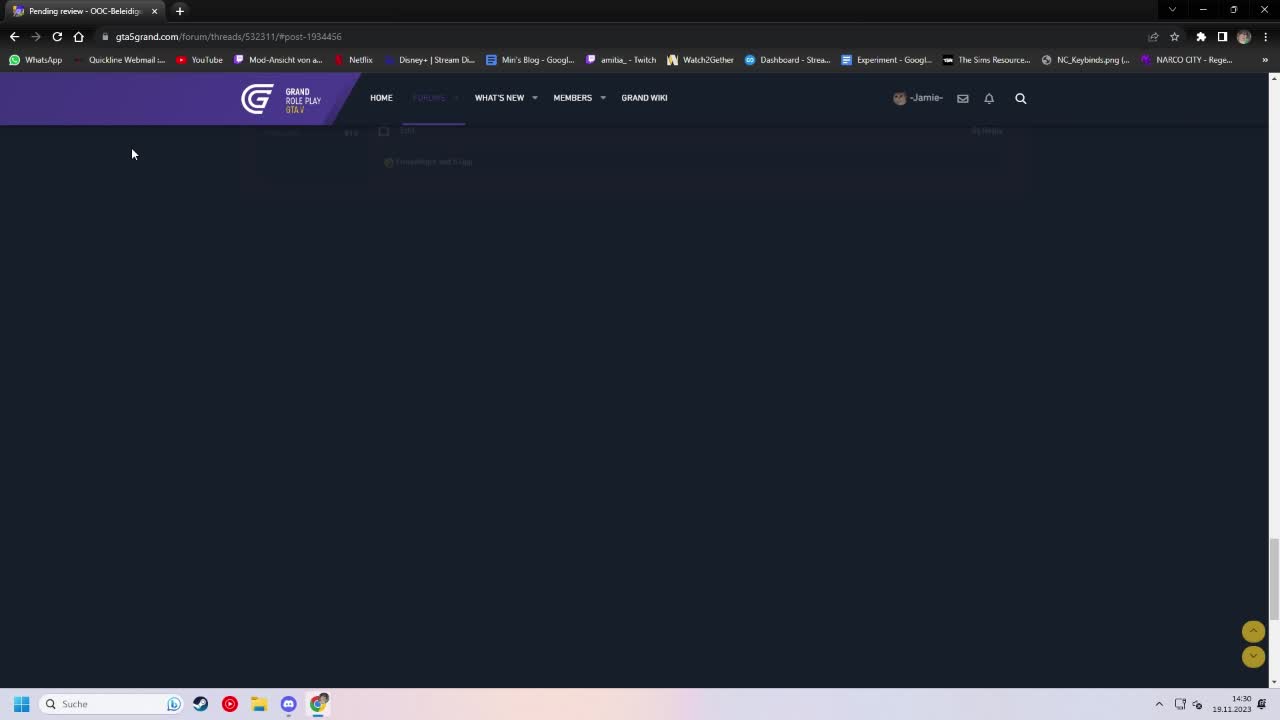The height and width of the screenshot is (720, 1280).
Task: Share this page from the address bar
Action: click(x=1153, y=37)
